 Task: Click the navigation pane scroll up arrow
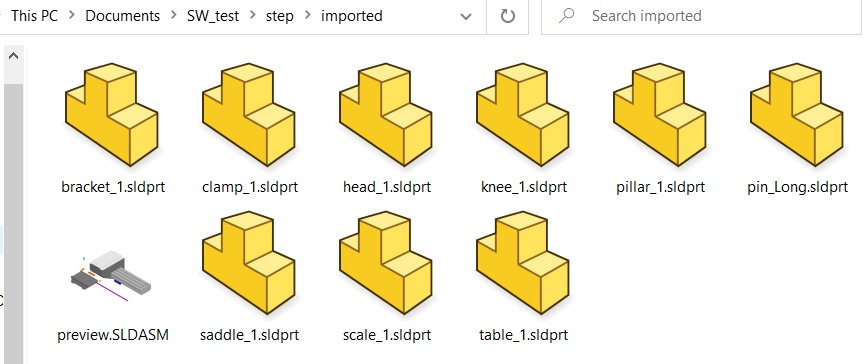tap(14, 56)
